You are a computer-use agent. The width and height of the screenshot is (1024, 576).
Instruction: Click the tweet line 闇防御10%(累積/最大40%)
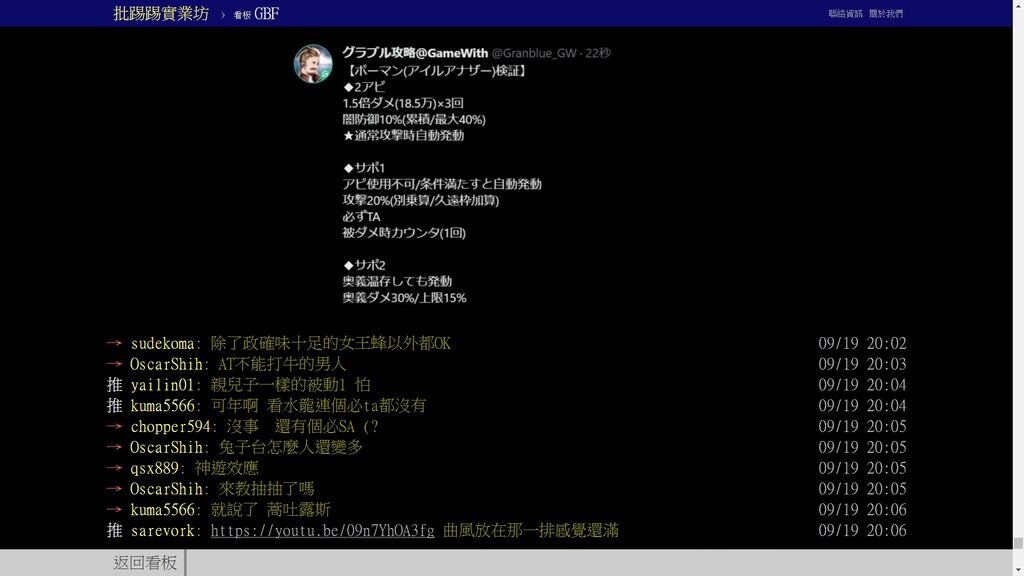pos(414,120)
